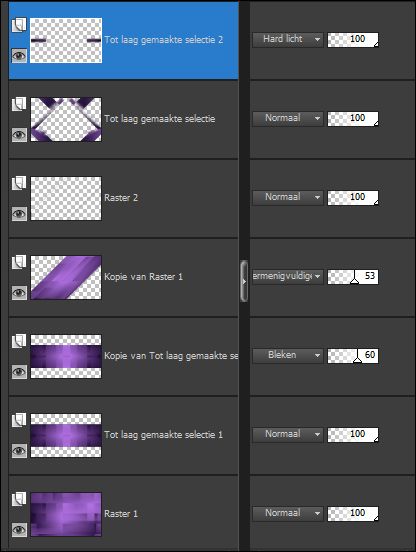
Task: Hide Tot laag gemaakte selectie 2 layer
Action: [x=19, y=56]
